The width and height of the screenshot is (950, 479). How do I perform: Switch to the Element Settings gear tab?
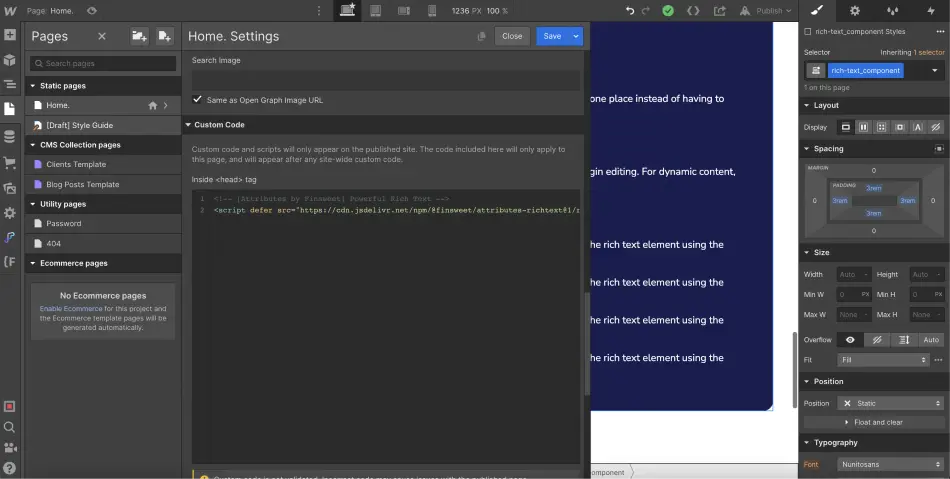854,10
